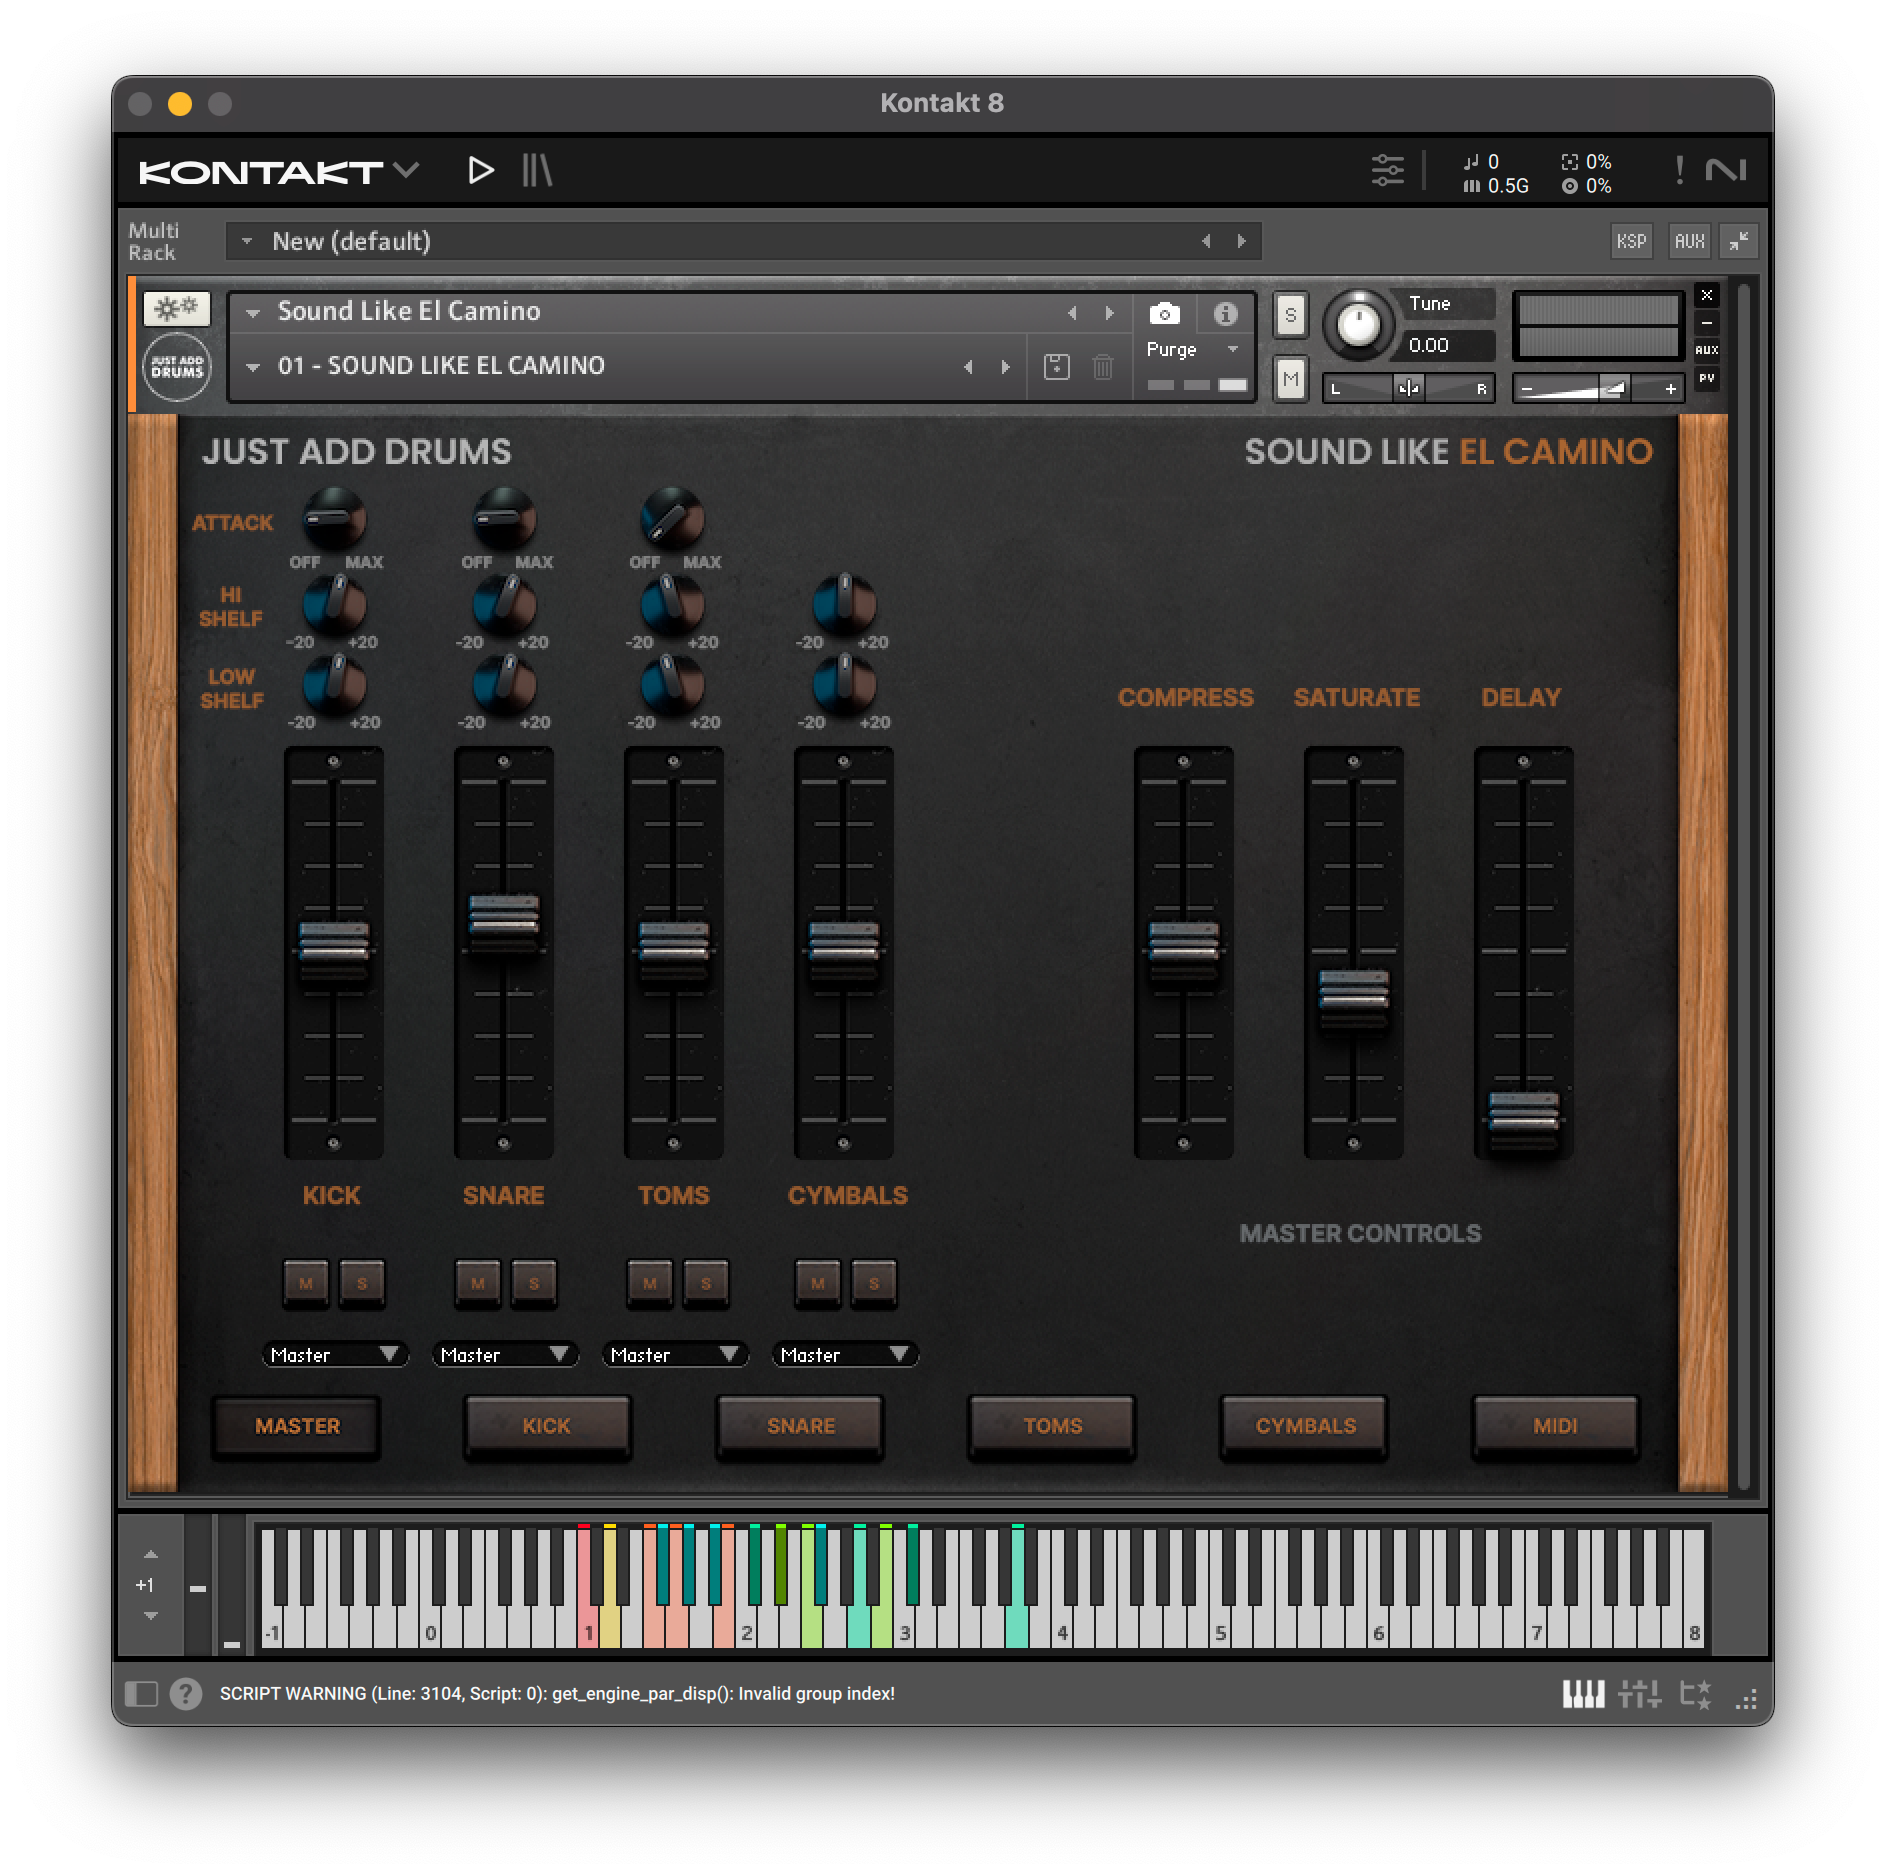This screenshot has width=1886, height=1874.
Task: Save the snapshot with the disk icon
Action: (1056, 367)
